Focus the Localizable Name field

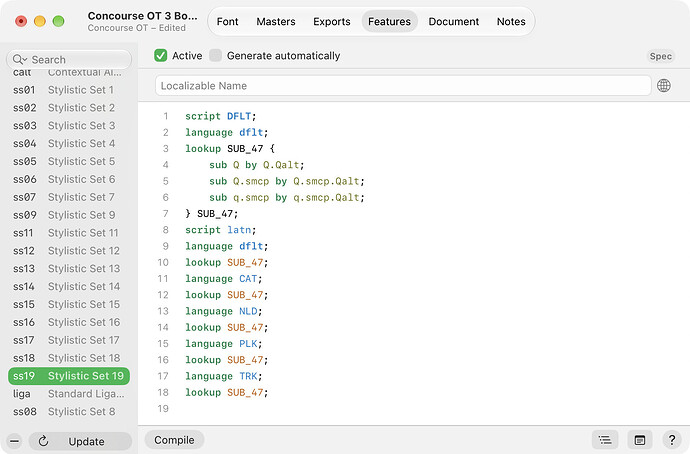403,86
